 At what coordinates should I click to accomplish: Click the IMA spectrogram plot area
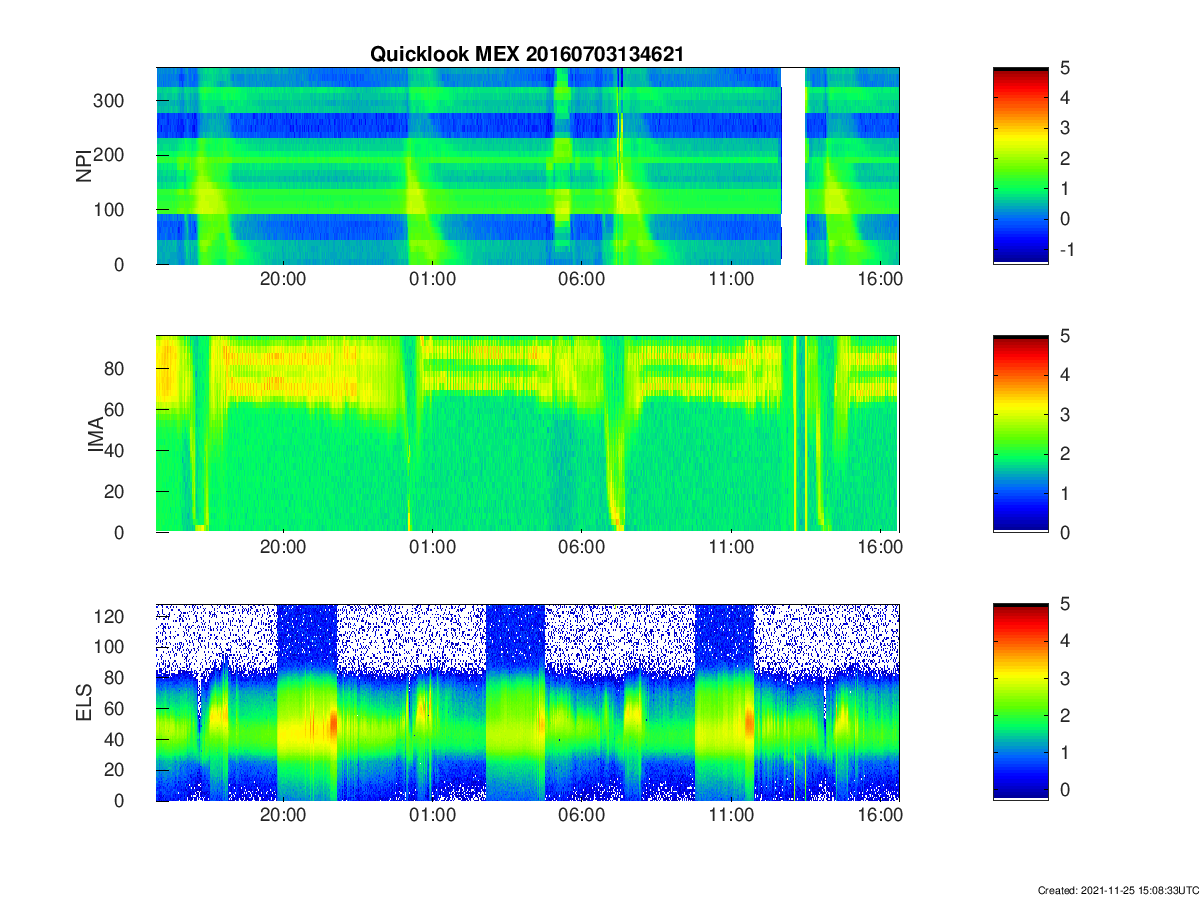point(527,434)
